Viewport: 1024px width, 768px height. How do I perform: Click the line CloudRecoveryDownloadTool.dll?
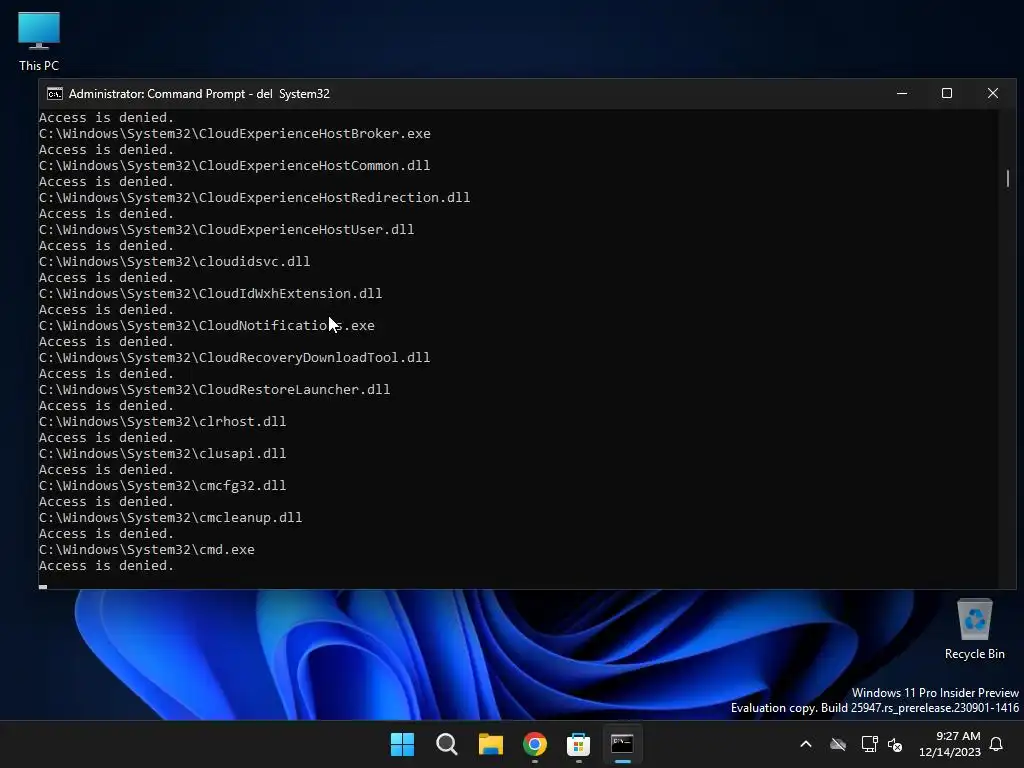tap(235, 357)
